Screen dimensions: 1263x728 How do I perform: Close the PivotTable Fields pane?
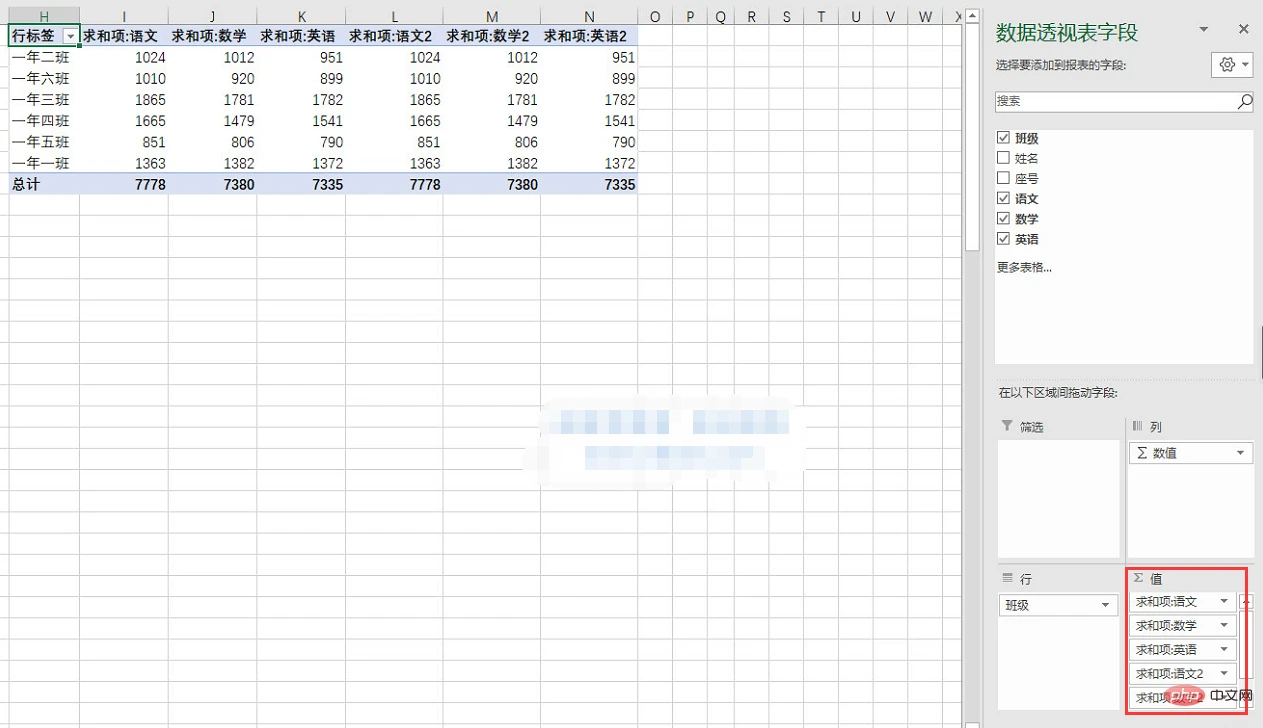tap(1243, 30)
